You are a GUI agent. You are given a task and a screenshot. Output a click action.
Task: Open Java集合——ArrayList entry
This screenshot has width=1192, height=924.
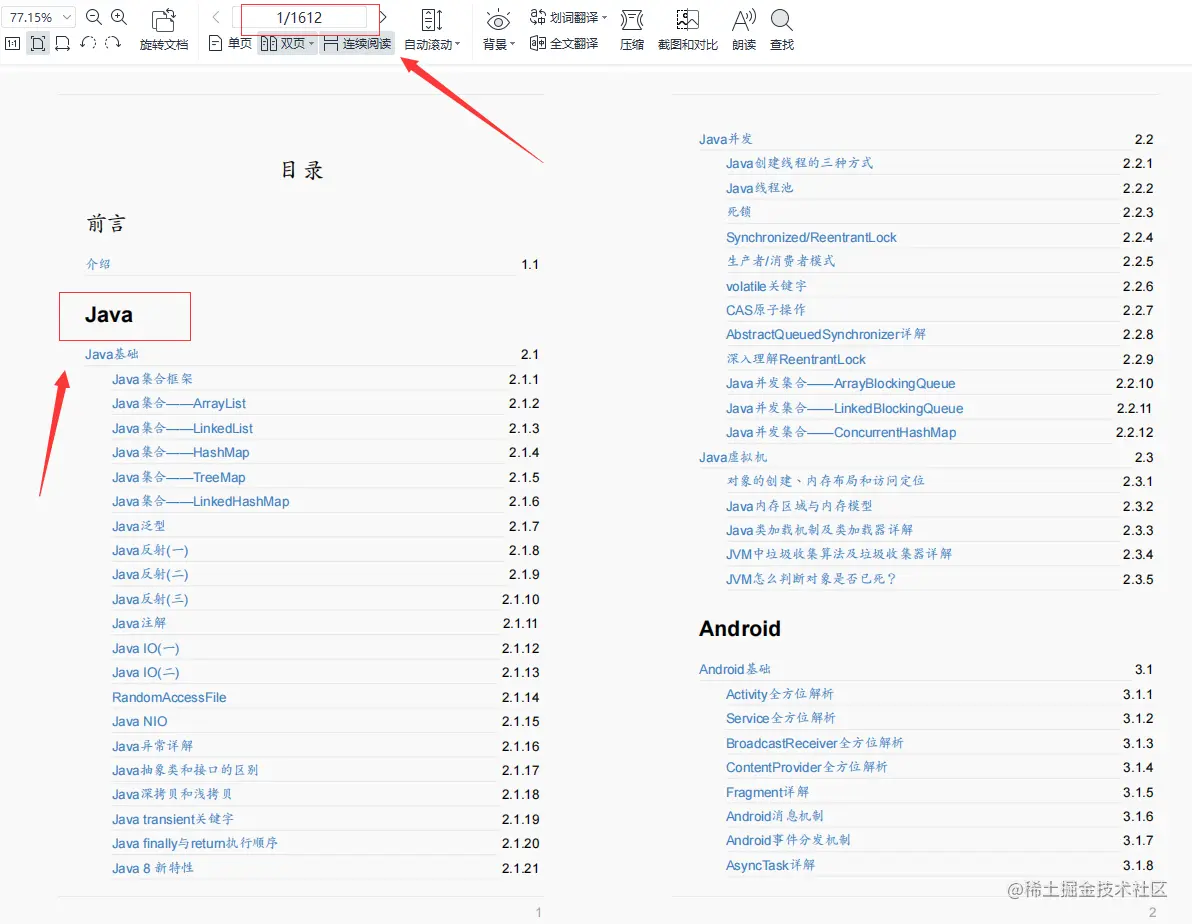[x=179, y=403]
